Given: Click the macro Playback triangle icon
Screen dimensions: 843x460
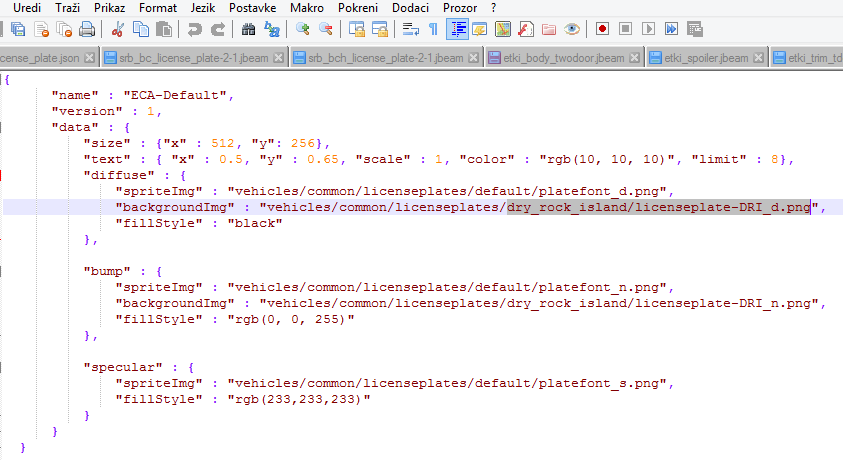Looking at the screenshot, I should click(648, 29).
